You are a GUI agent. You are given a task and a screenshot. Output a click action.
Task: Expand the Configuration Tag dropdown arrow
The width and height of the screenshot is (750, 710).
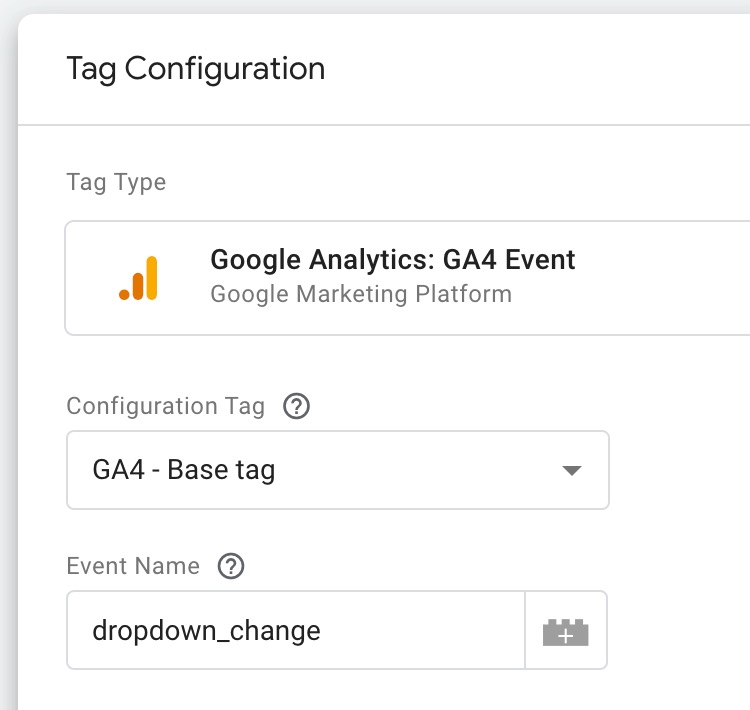click(x=572, y=470)
